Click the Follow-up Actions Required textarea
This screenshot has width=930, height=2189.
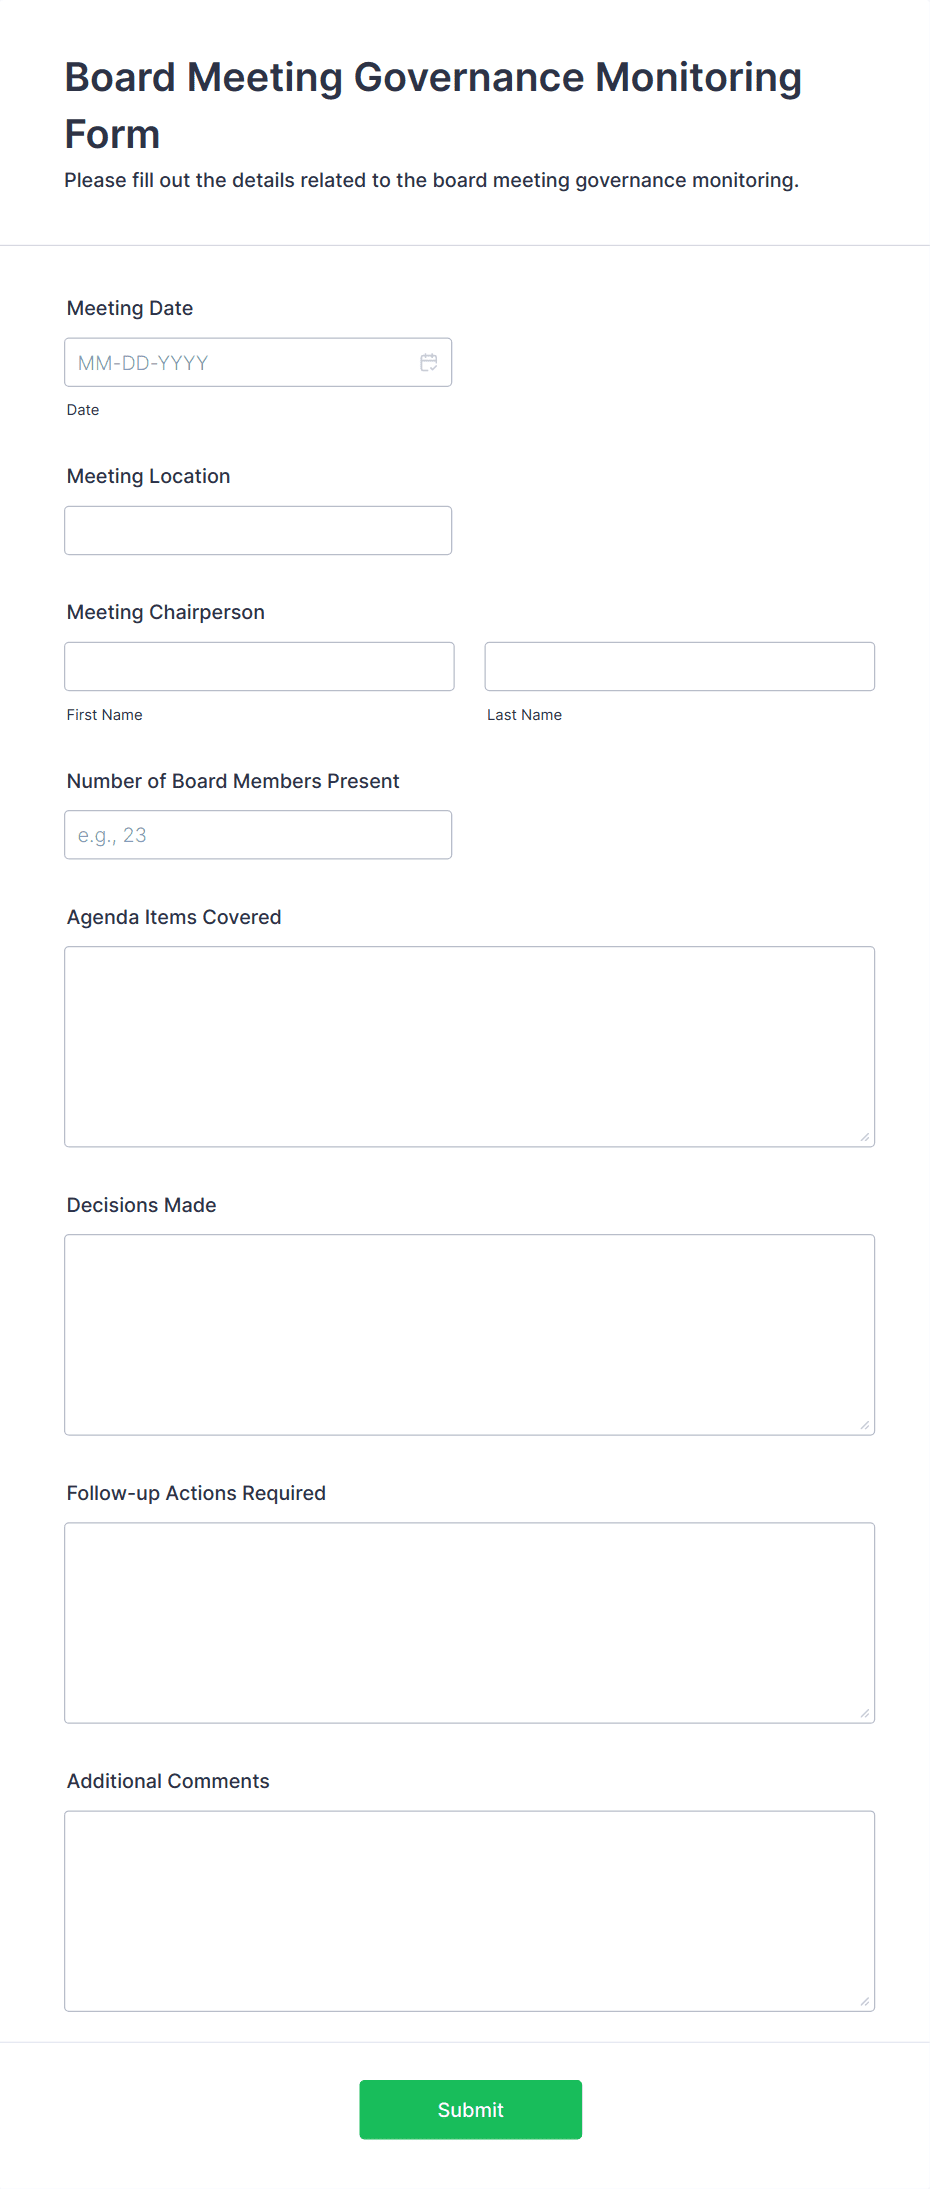(470, 1622)
